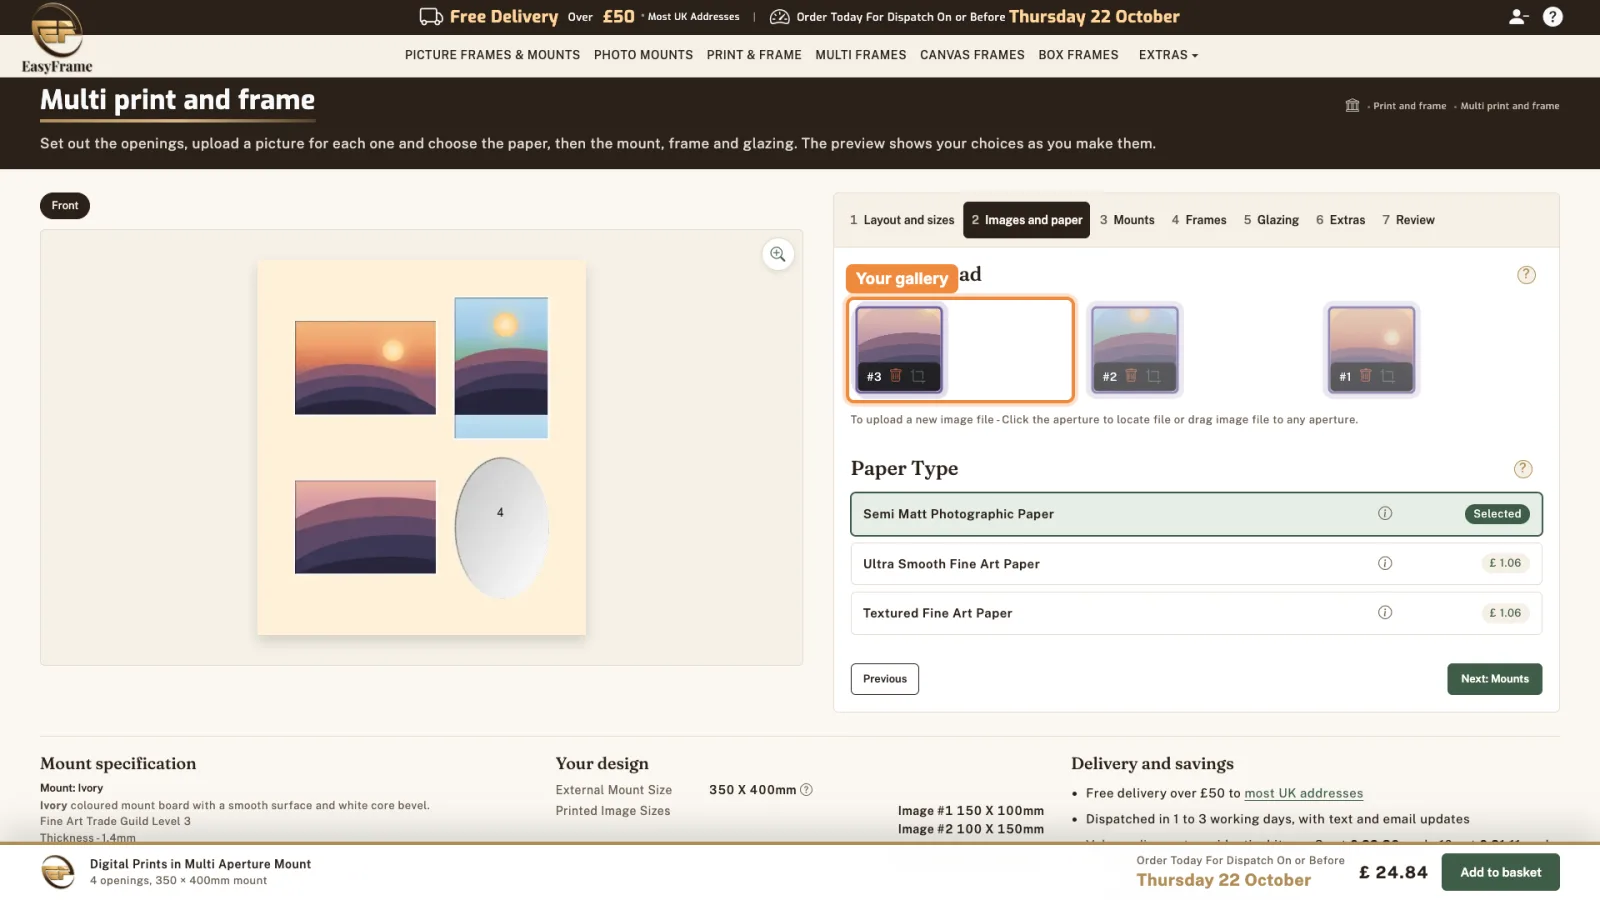
Task: Choose Ultra Smooth Fine Art Paper
Action: coord(1196,564)
